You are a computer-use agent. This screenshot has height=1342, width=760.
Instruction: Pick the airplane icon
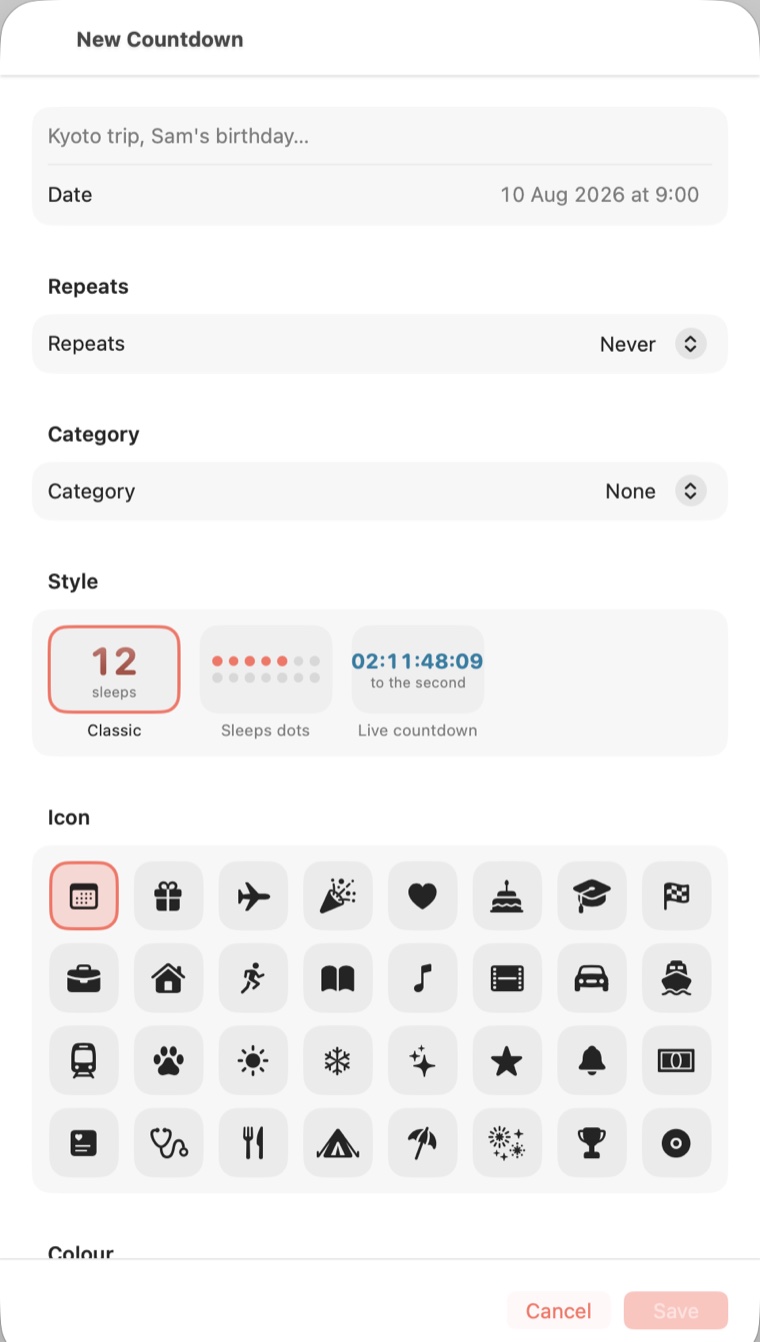pos(253,896)
